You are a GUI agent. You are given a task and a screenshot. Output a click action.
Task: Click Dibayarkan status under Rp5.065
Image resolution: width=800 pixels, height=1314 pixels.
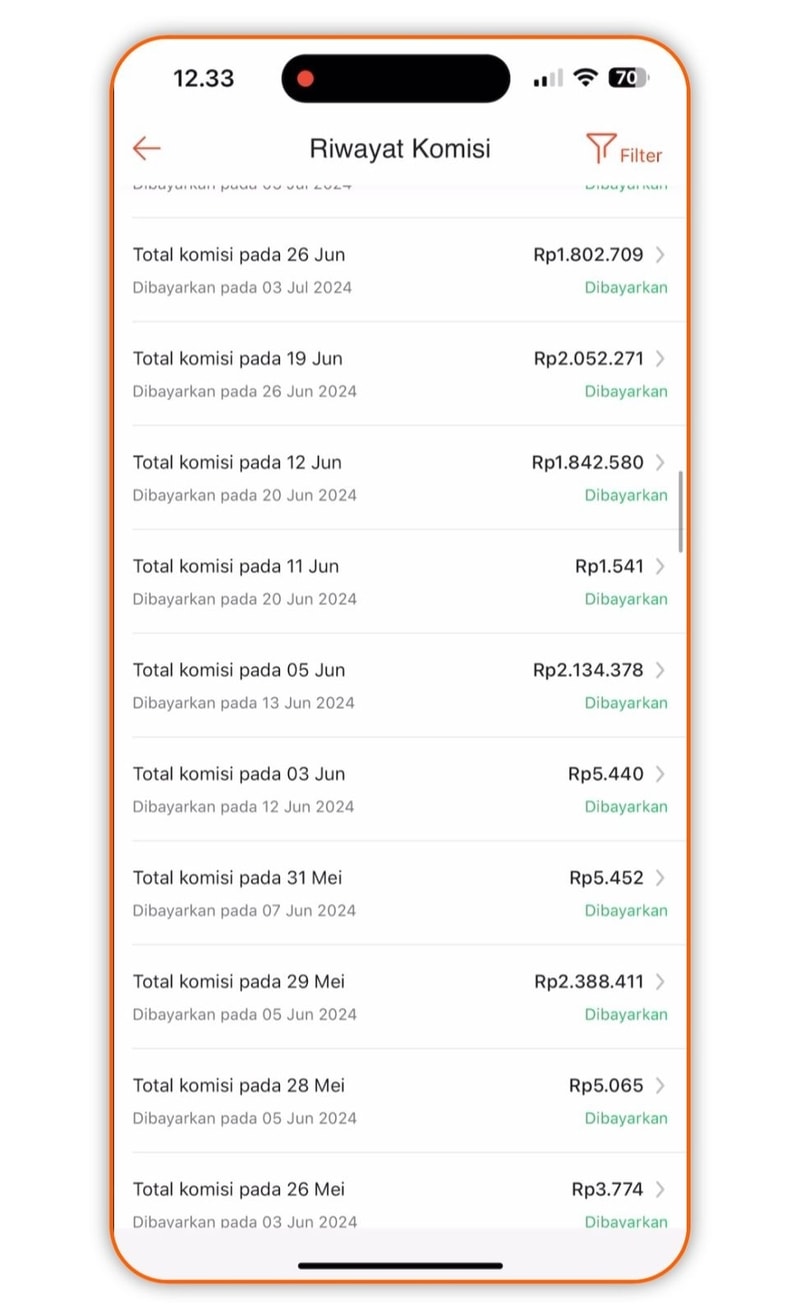pos(626,1119)
